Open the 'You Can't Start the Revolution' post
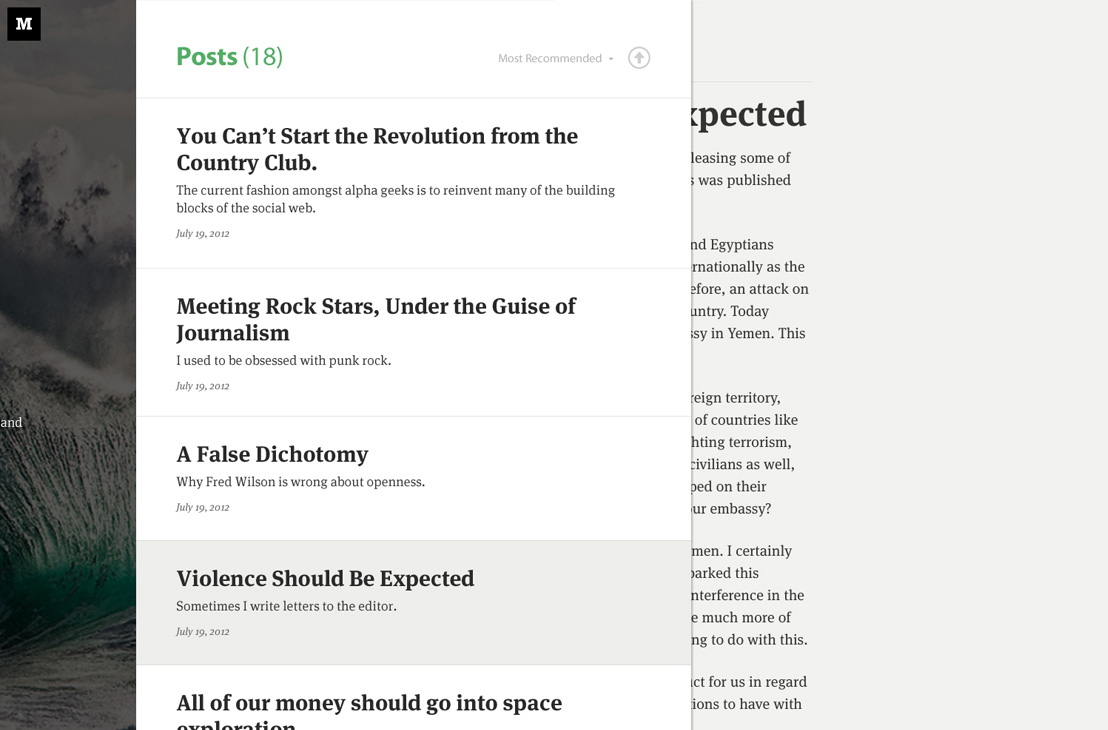The height and width of the screenshot is (730, 1108). [x=377, y=149]
